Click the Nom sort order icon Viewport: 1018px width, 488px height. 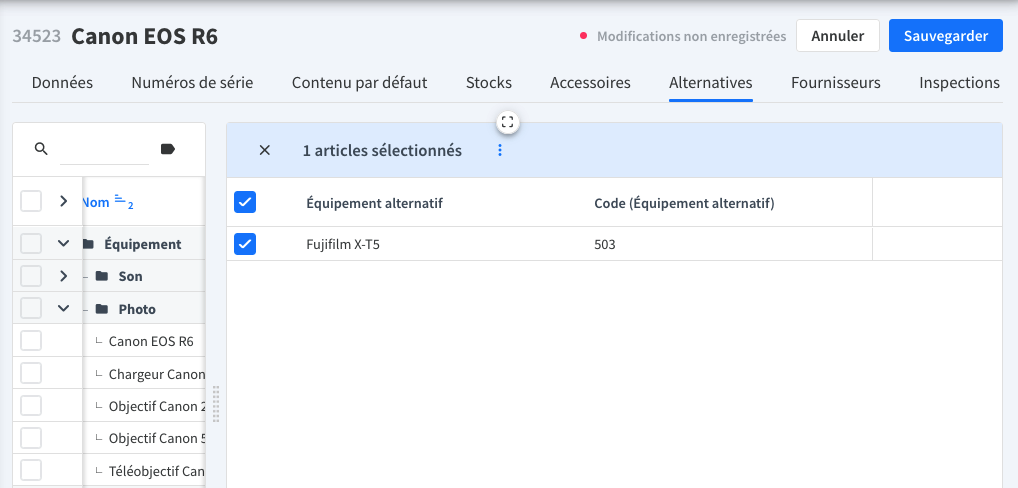point(120,199)
